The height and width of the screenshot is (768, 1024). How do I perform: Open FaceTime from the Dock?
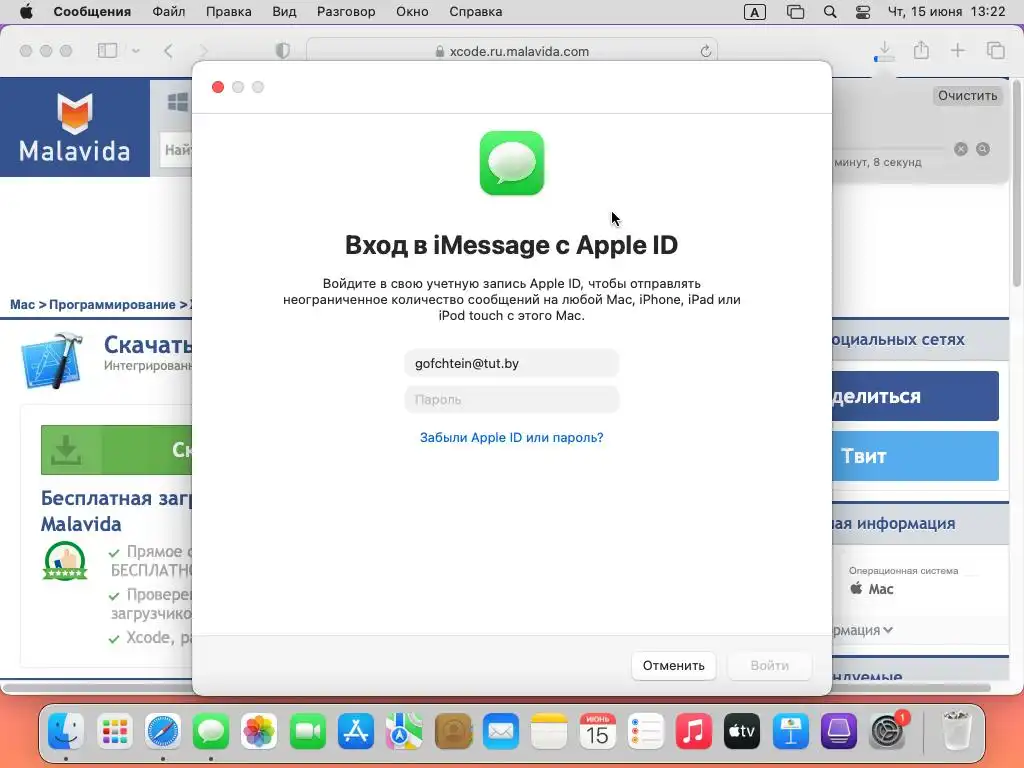[307, 731]
